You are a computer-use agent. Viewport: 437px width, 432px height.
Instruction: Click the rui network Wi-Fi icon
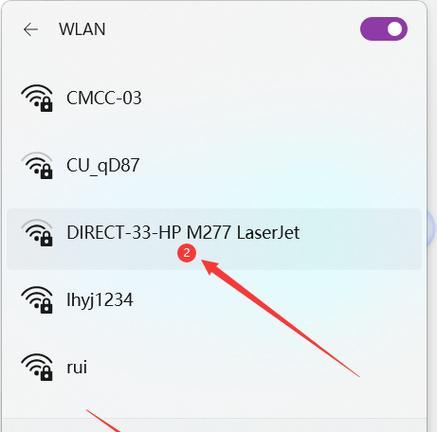(37, 367)
